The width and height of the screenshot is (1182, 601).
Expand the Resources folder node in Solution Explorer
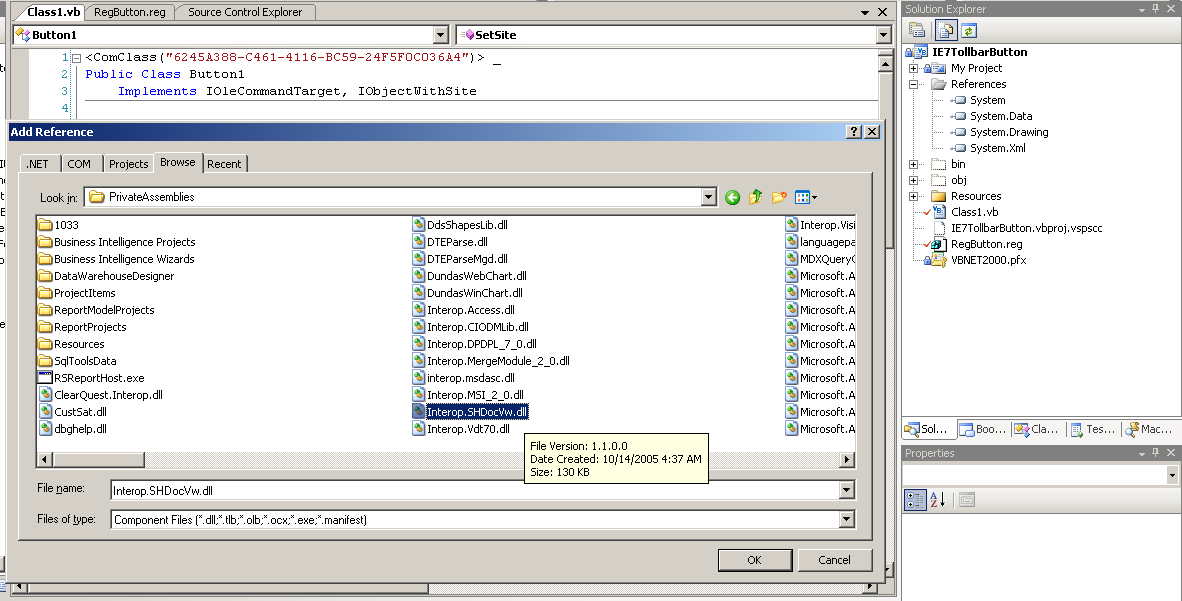click(x=913, y=196)
